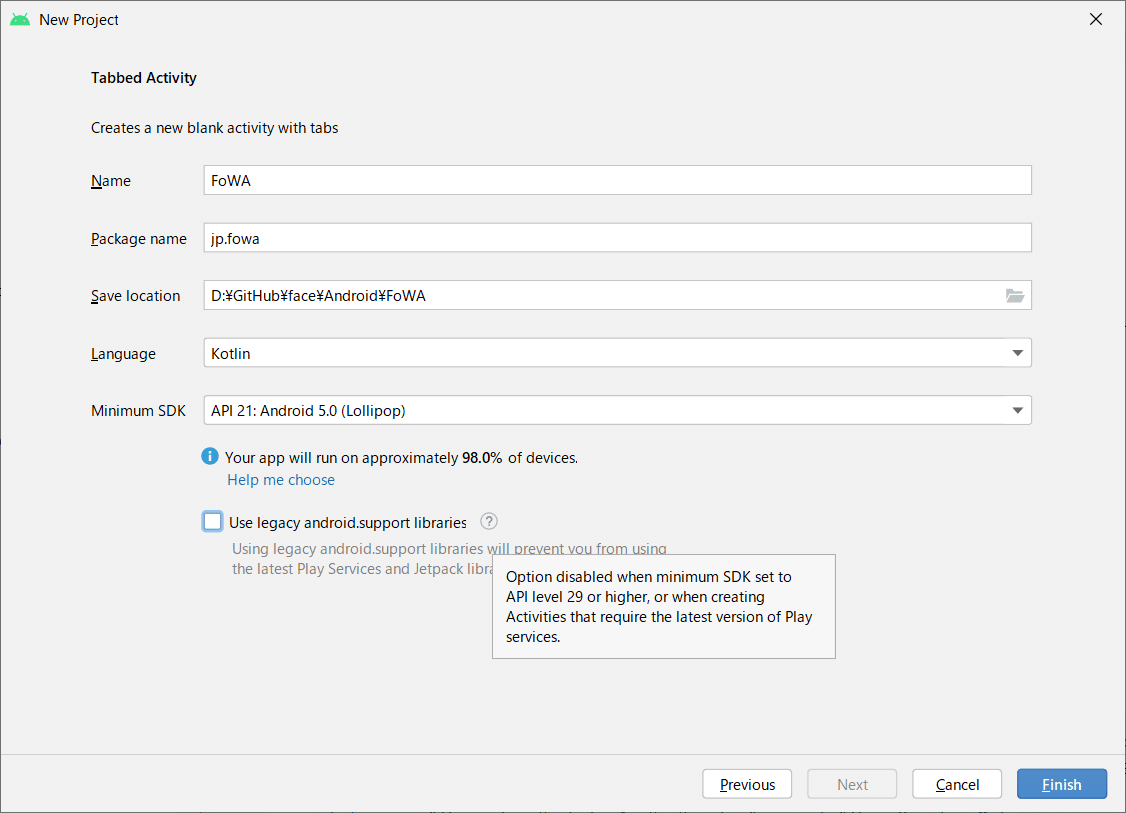Viewport: 1126px width, 813px height.
Task: Click the Language dropdown arrow
Action: 1017,352
